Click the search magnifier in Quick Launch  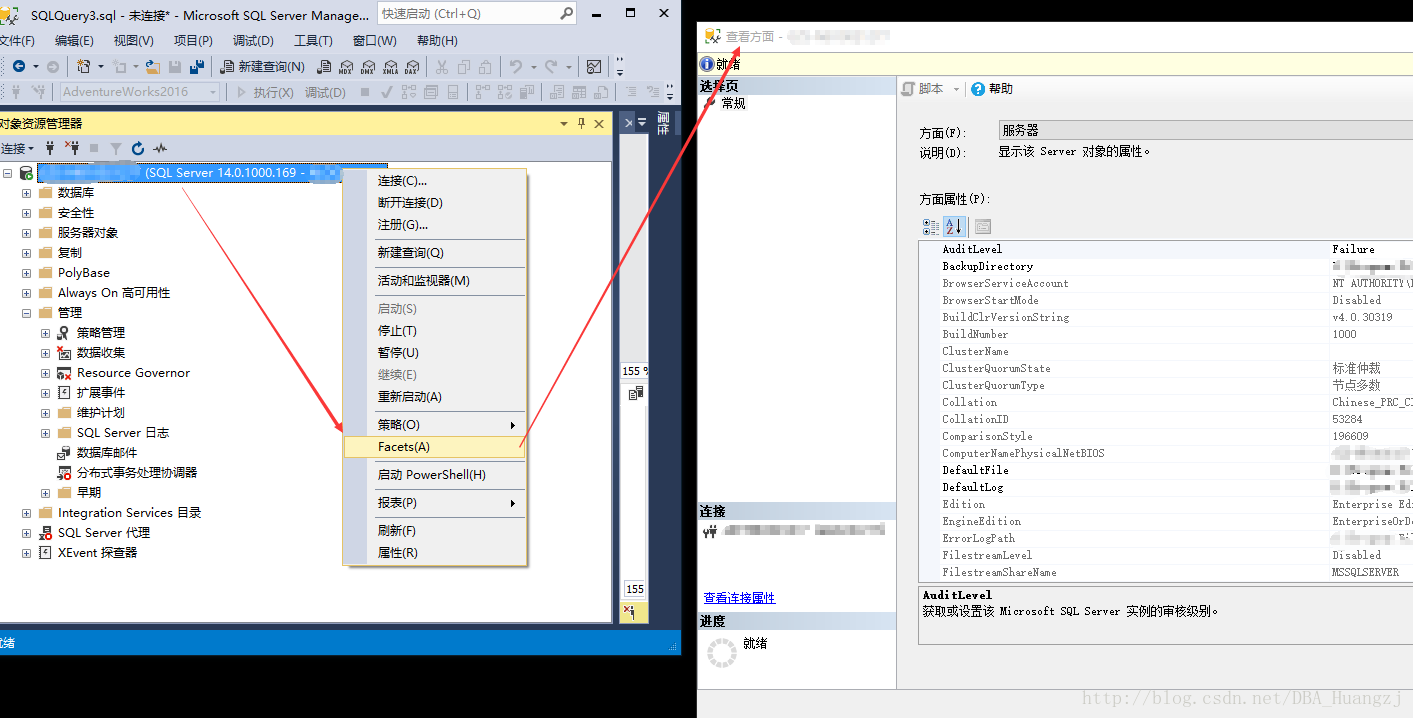click(x=567, y=13)
